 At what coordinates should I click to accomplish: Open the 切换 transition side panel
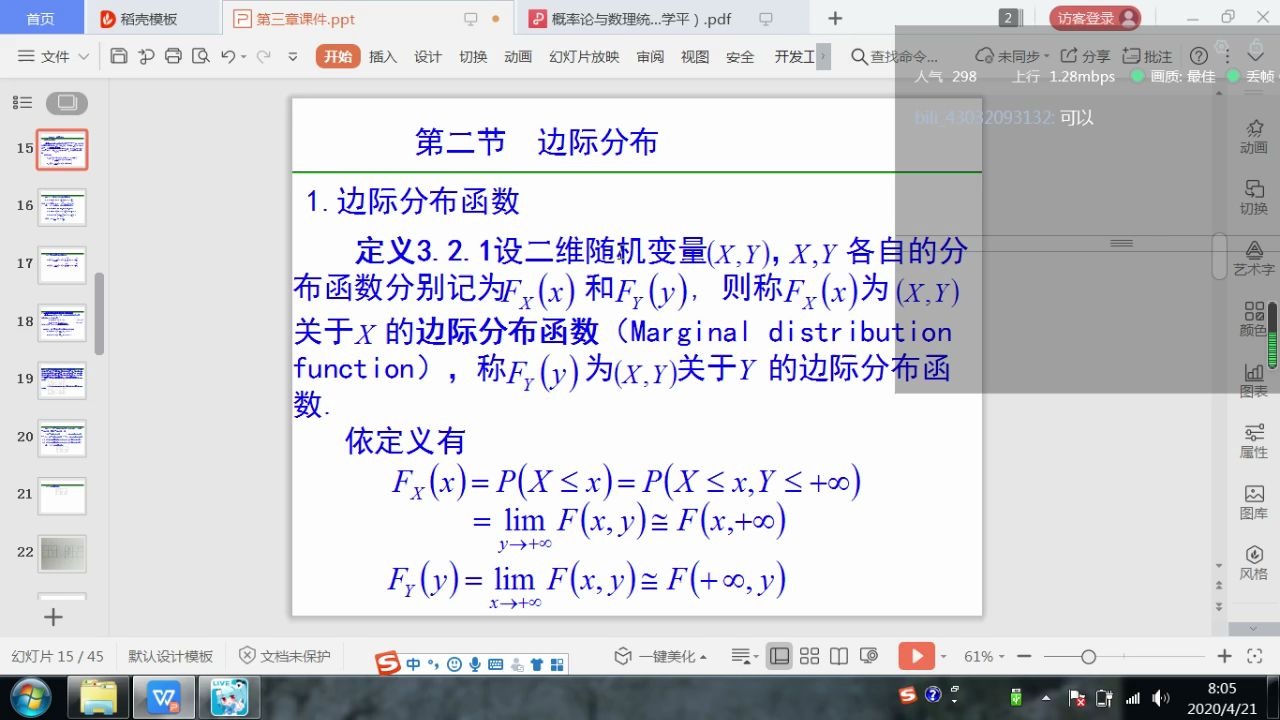coord(1253,197)
